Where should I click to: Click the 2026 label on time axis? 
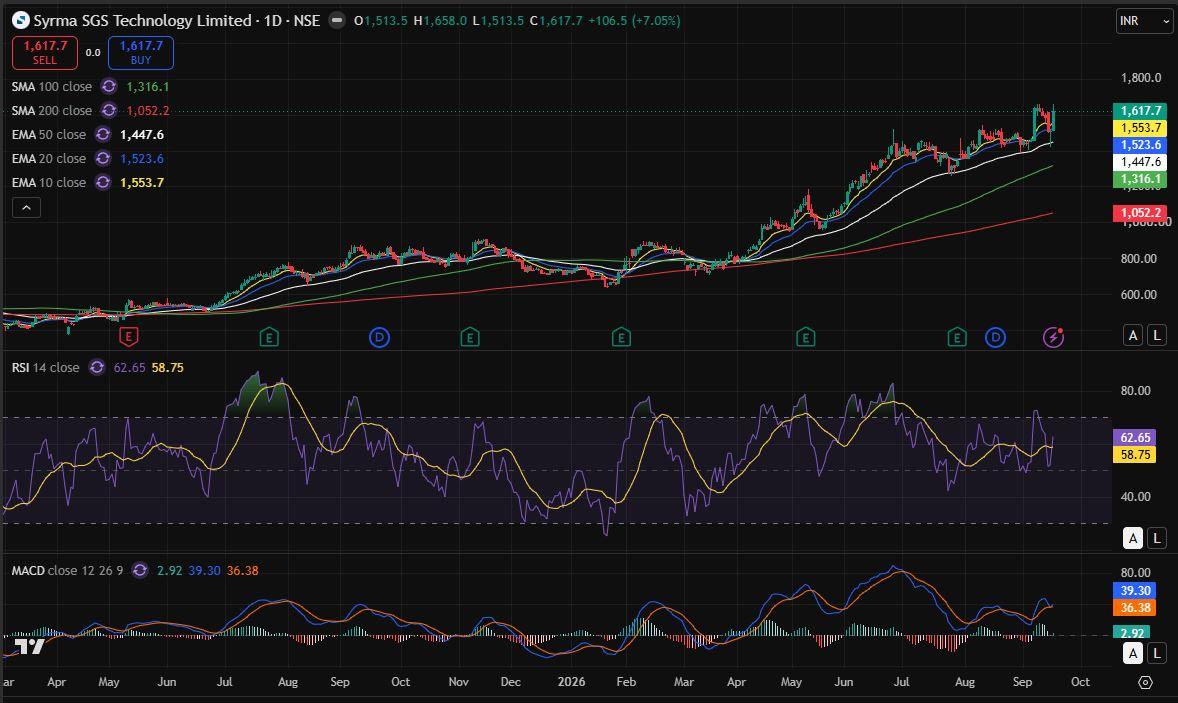pos(571,682)
